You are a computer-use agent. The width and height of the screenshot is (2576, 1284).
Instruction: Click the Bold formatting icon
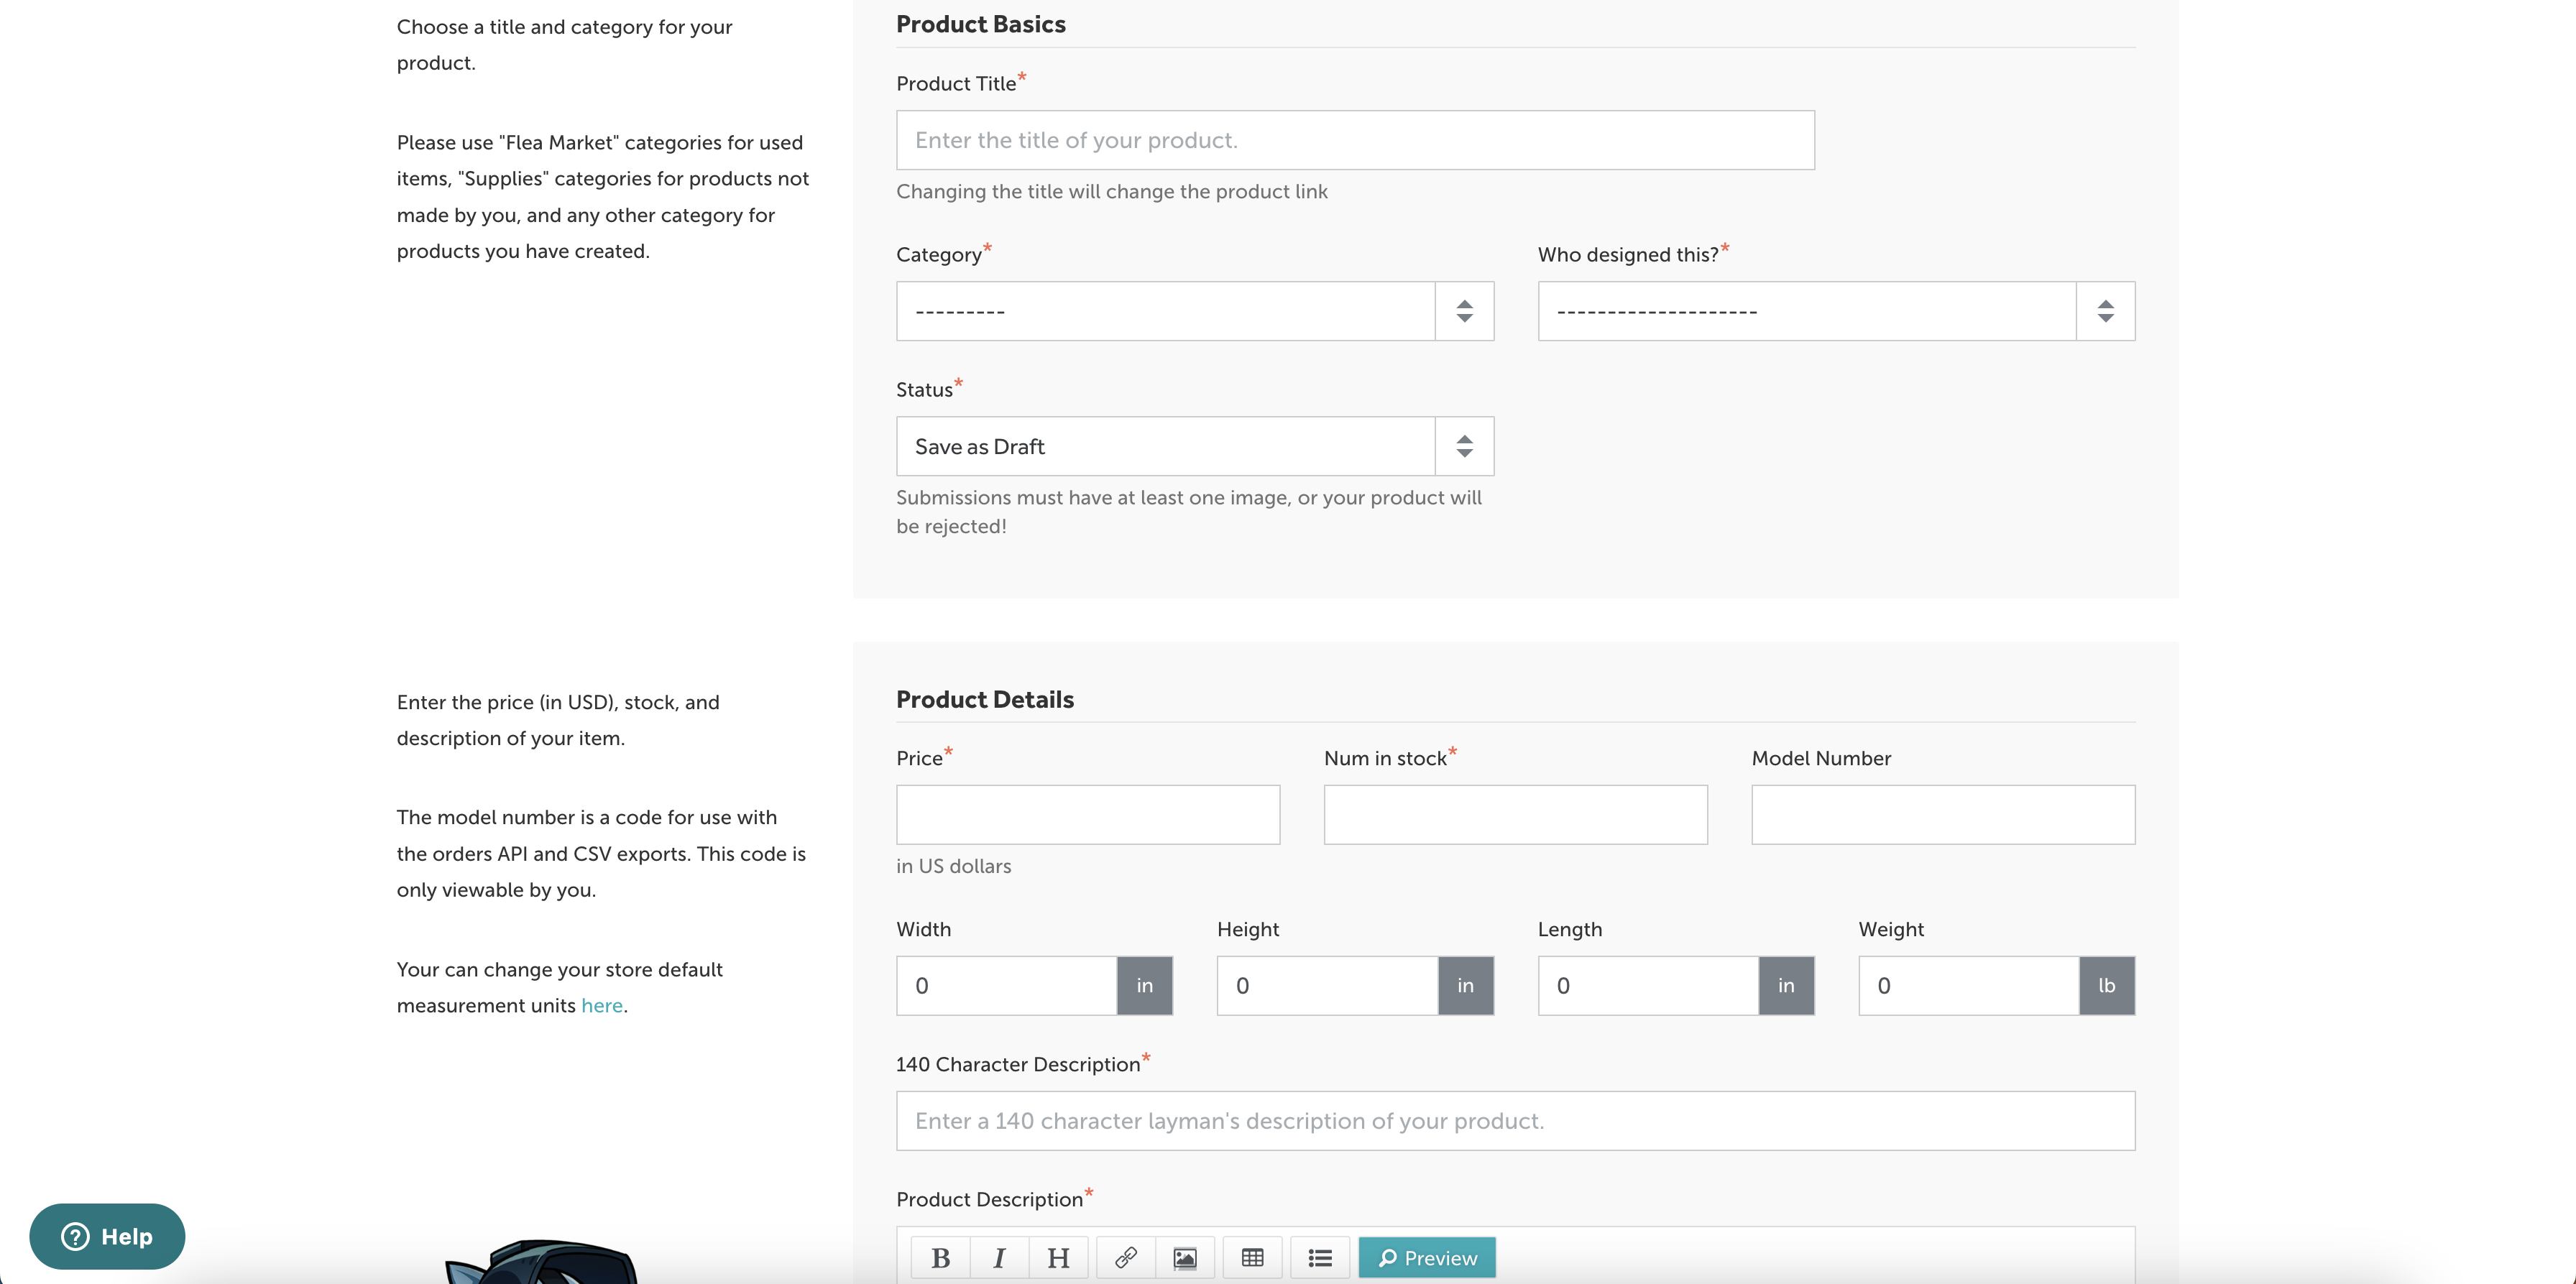[x=940, y=1257]
